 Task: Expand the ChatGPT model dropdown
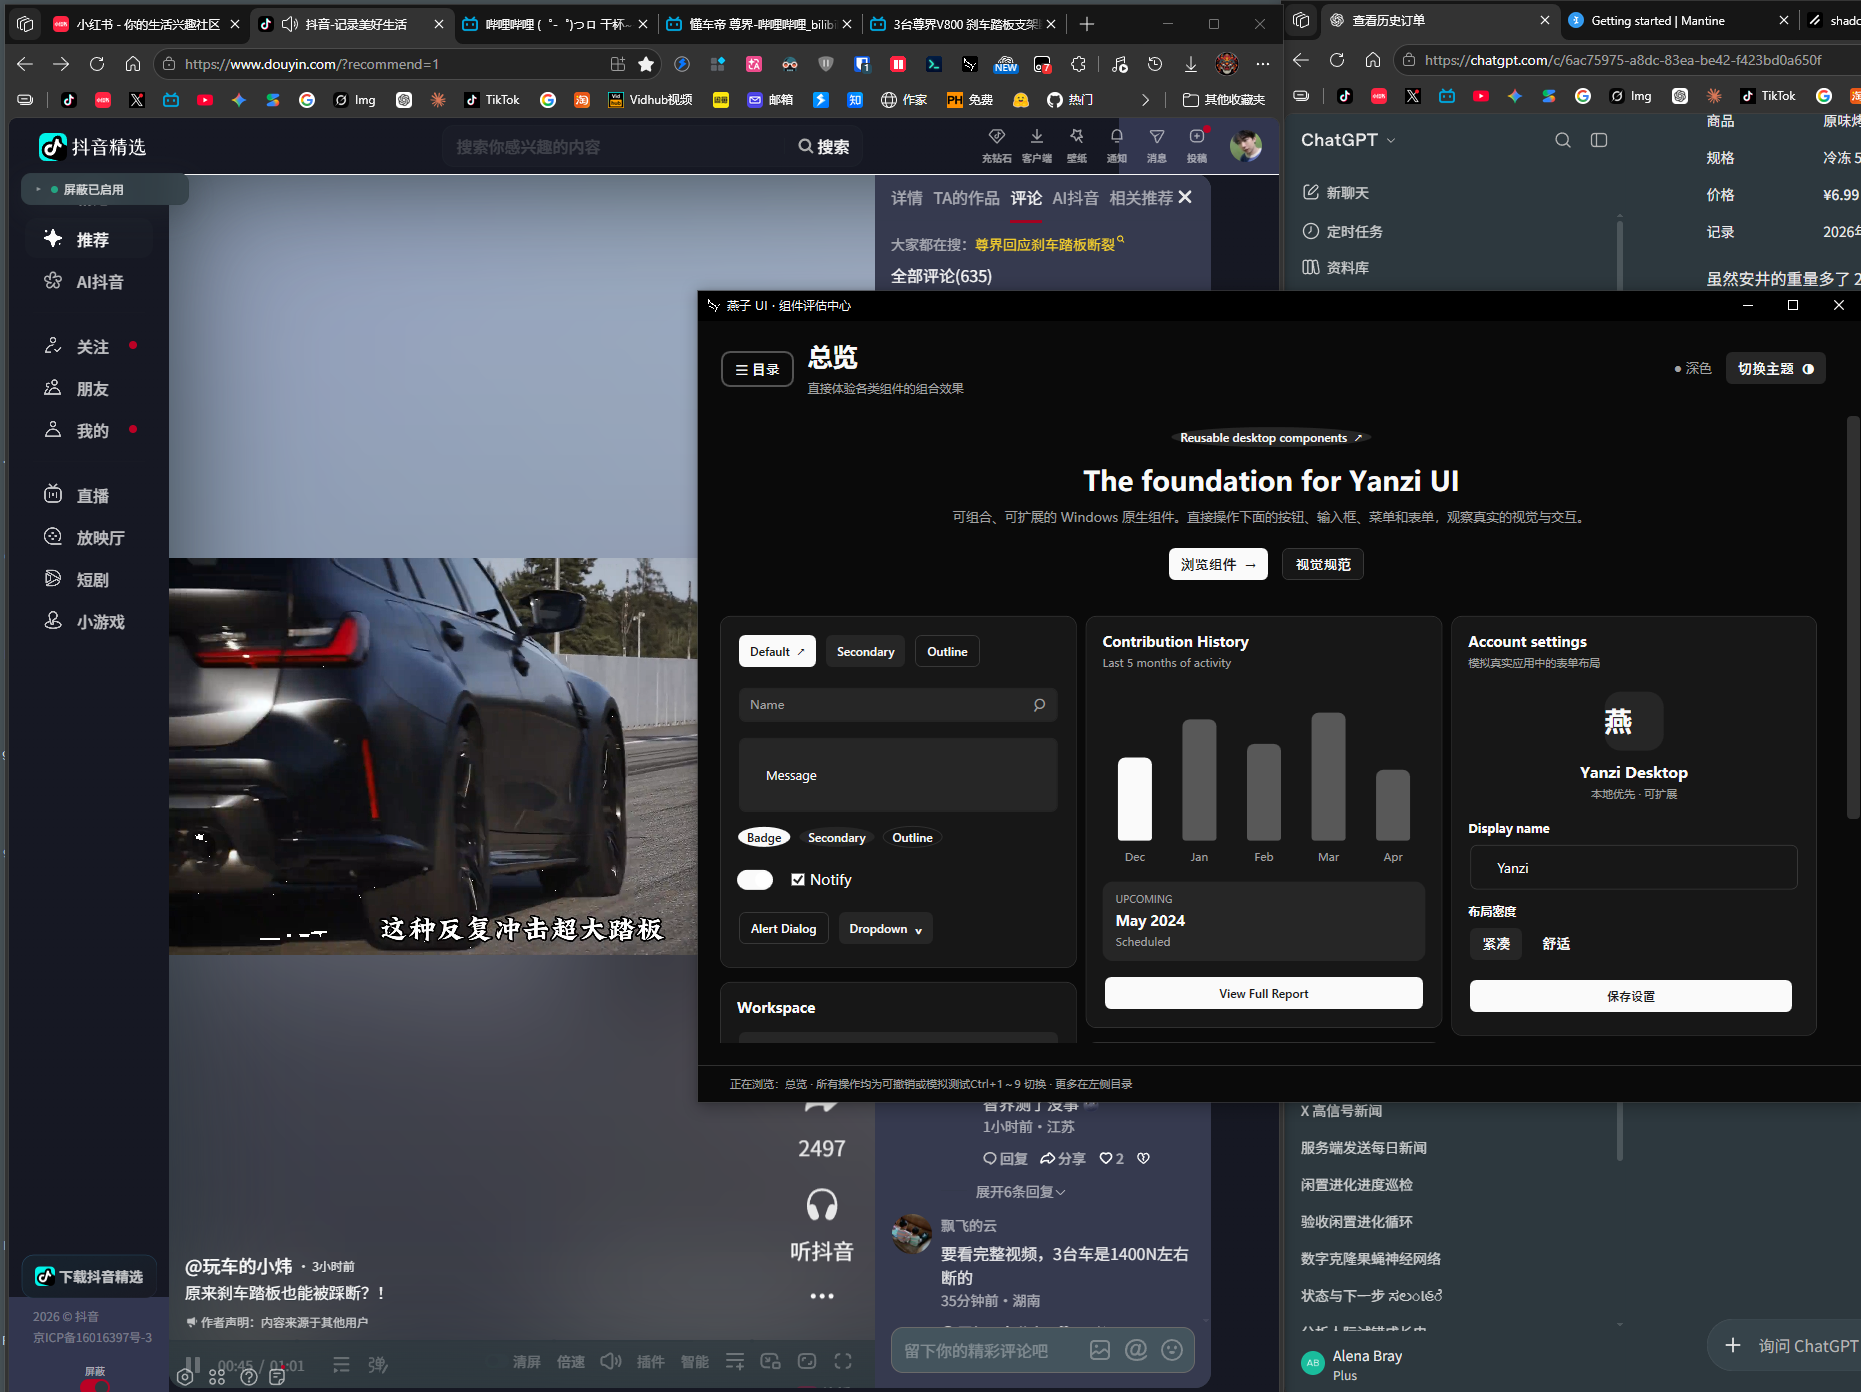[x=1348, y=140]
